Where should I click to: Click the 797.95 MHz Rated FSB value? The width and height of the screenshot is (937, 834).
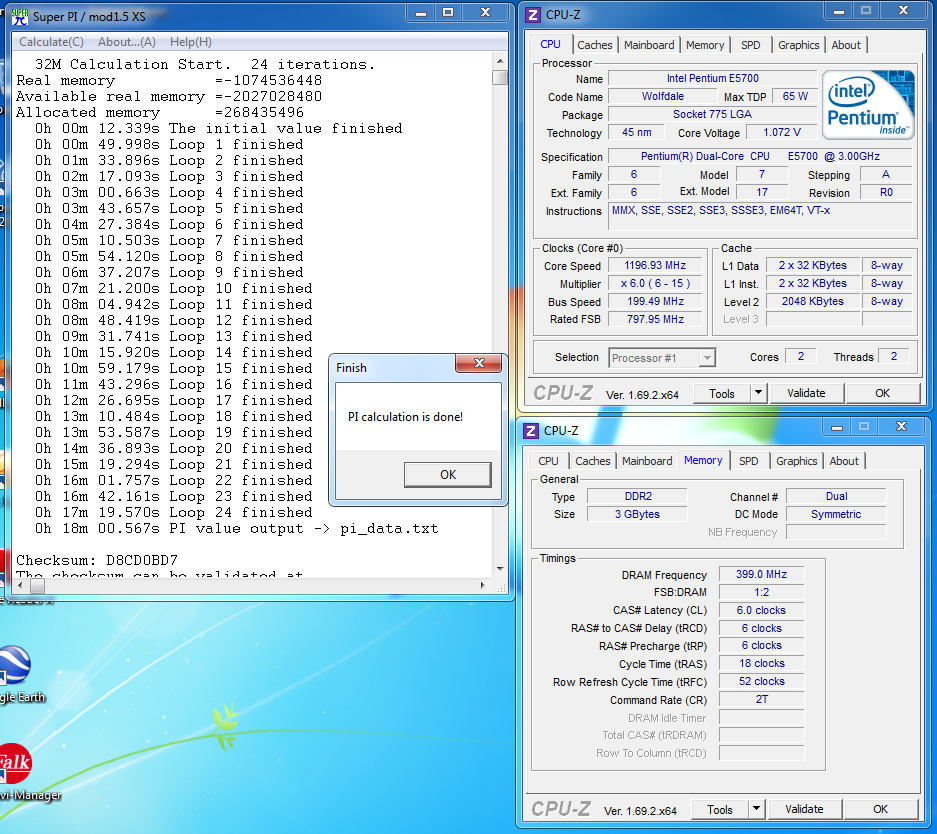coord(655,319)
